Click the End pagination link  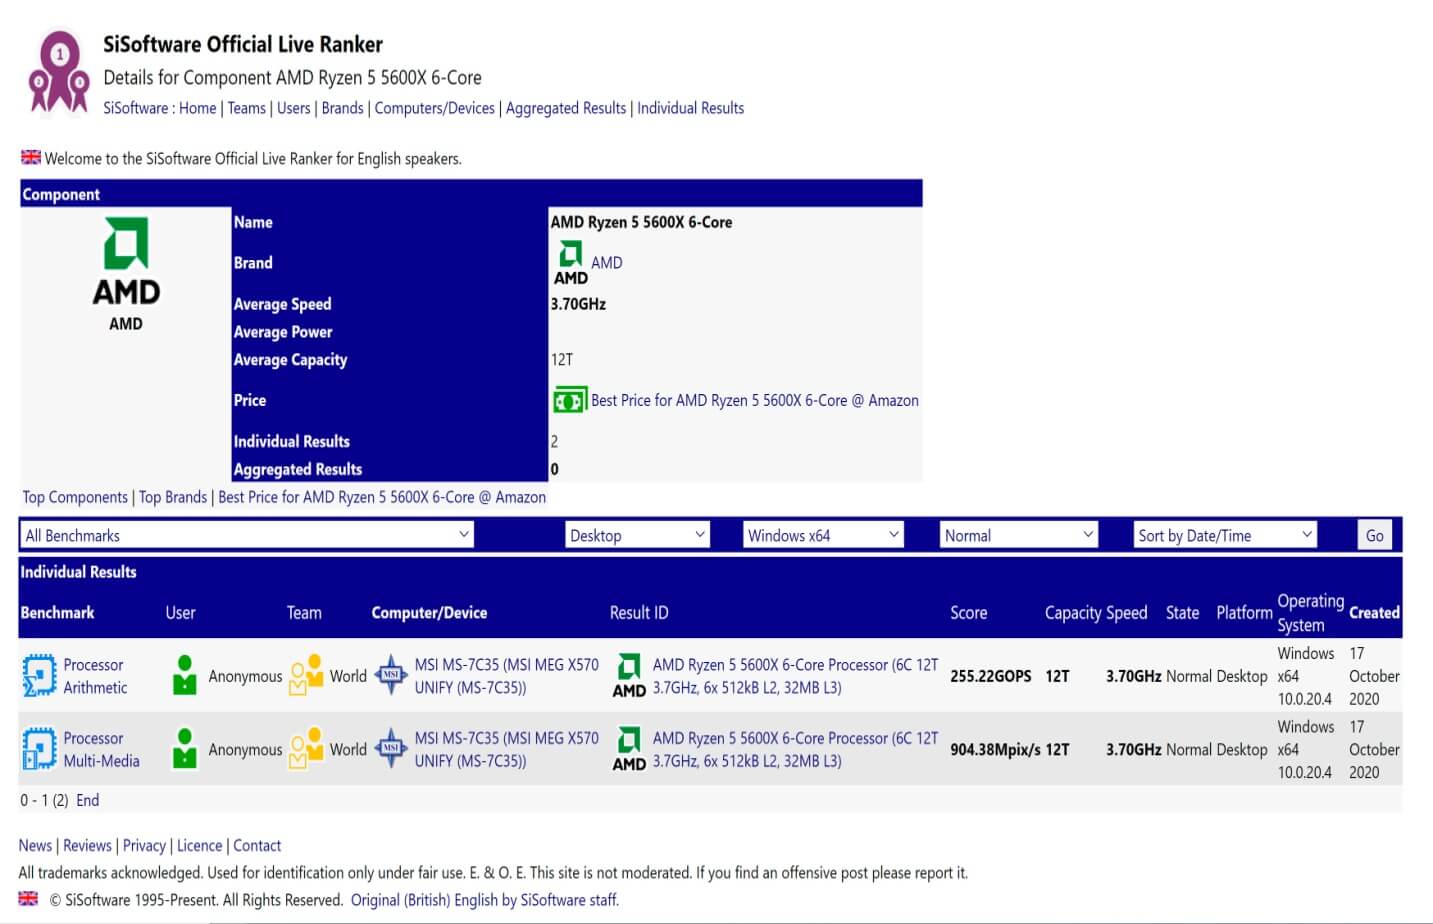point(87,800)
